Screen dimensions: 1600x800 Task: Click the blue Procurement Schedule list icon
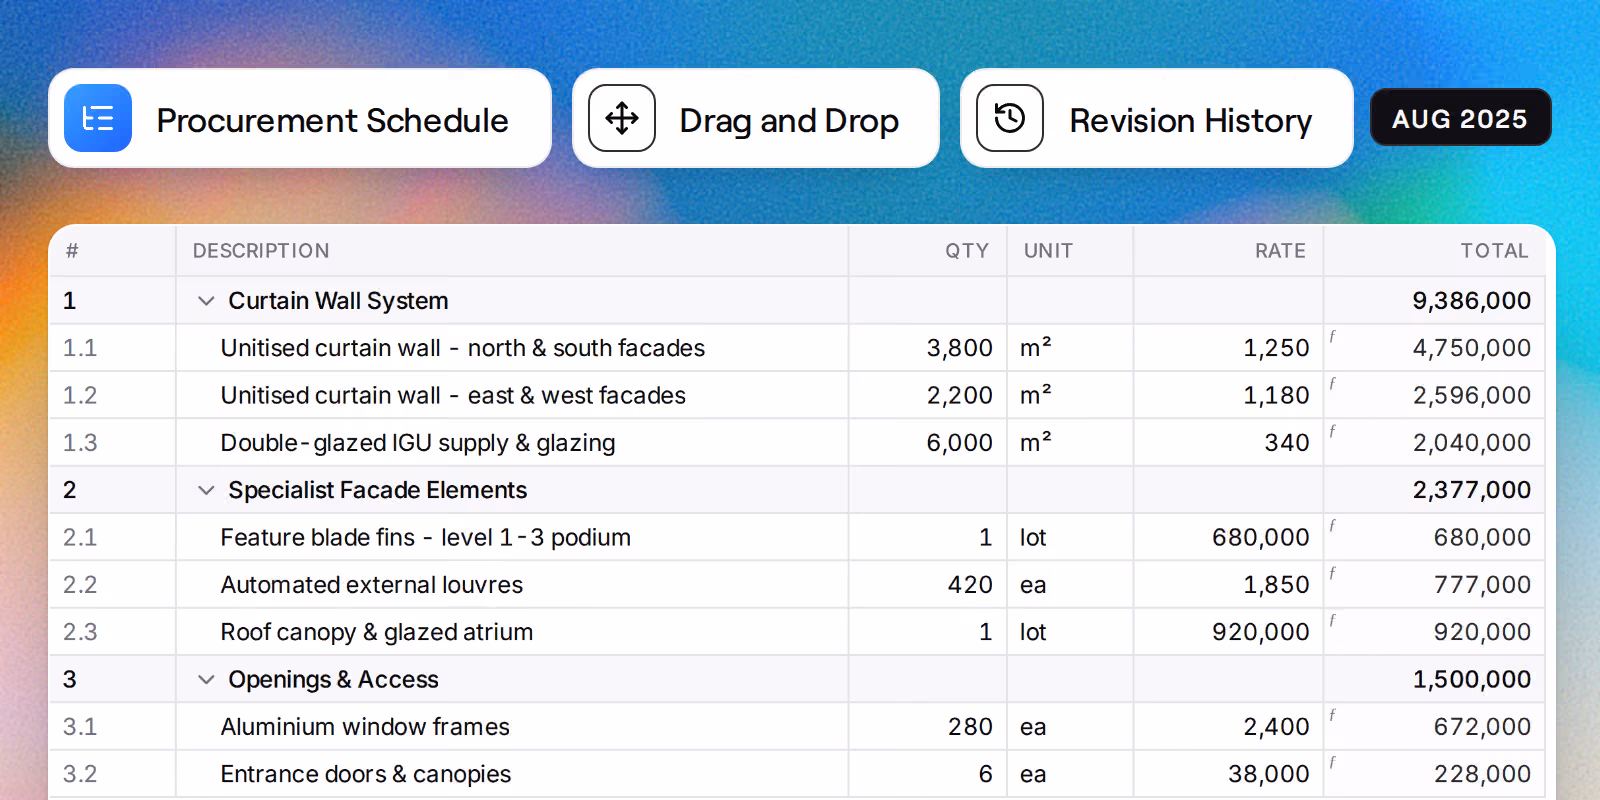[98, 118]
